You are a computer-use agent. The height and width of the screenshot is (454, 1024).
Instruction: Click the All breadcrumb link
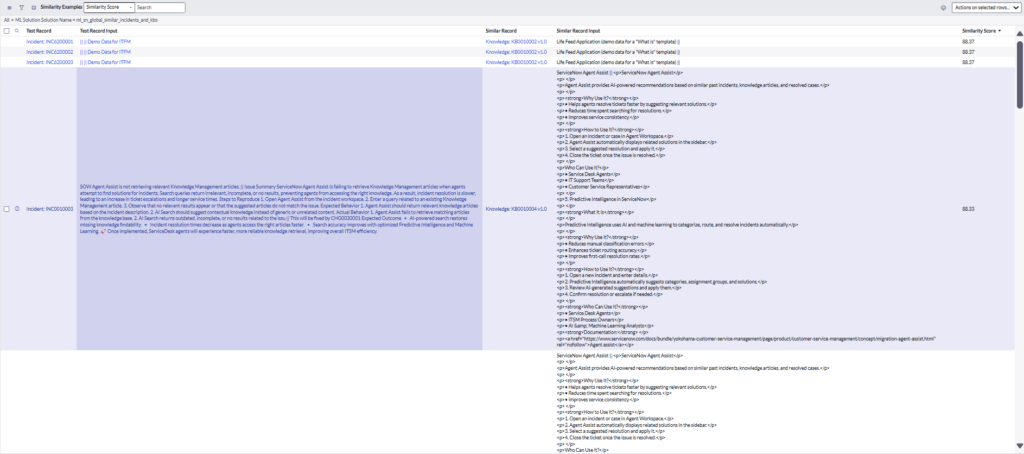point(7,20)
